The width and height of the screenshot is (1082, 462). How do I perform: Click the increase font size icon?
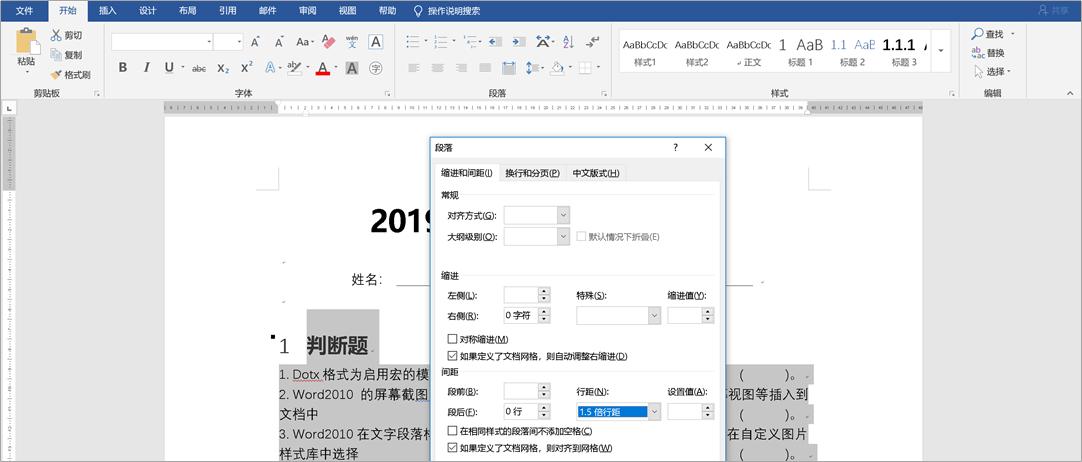coord(255,42)
